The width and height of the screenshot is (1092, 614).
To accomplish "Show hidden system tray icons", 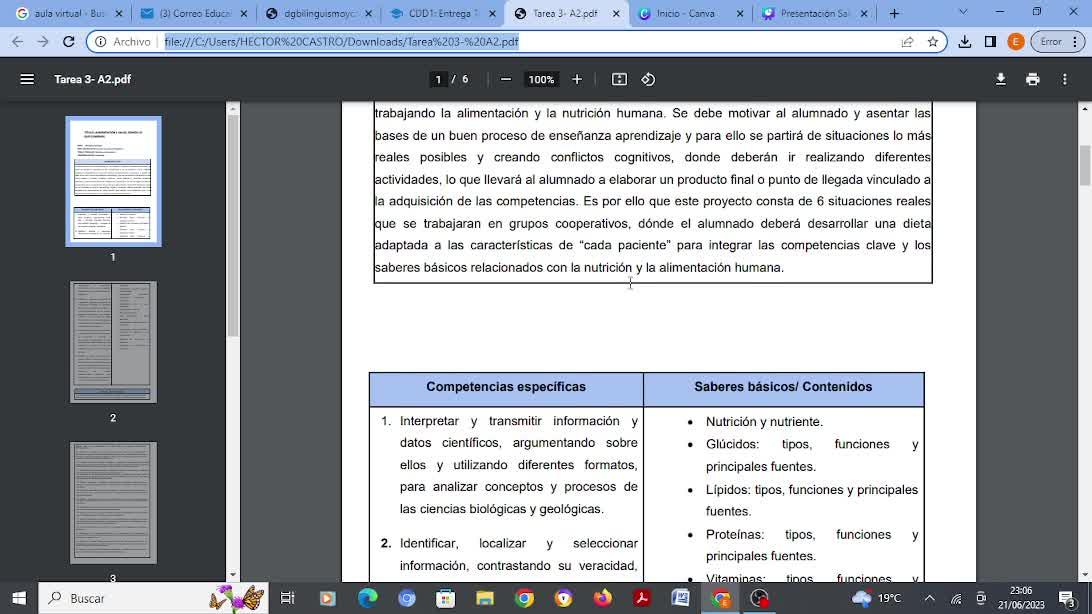I will point(930,598).
